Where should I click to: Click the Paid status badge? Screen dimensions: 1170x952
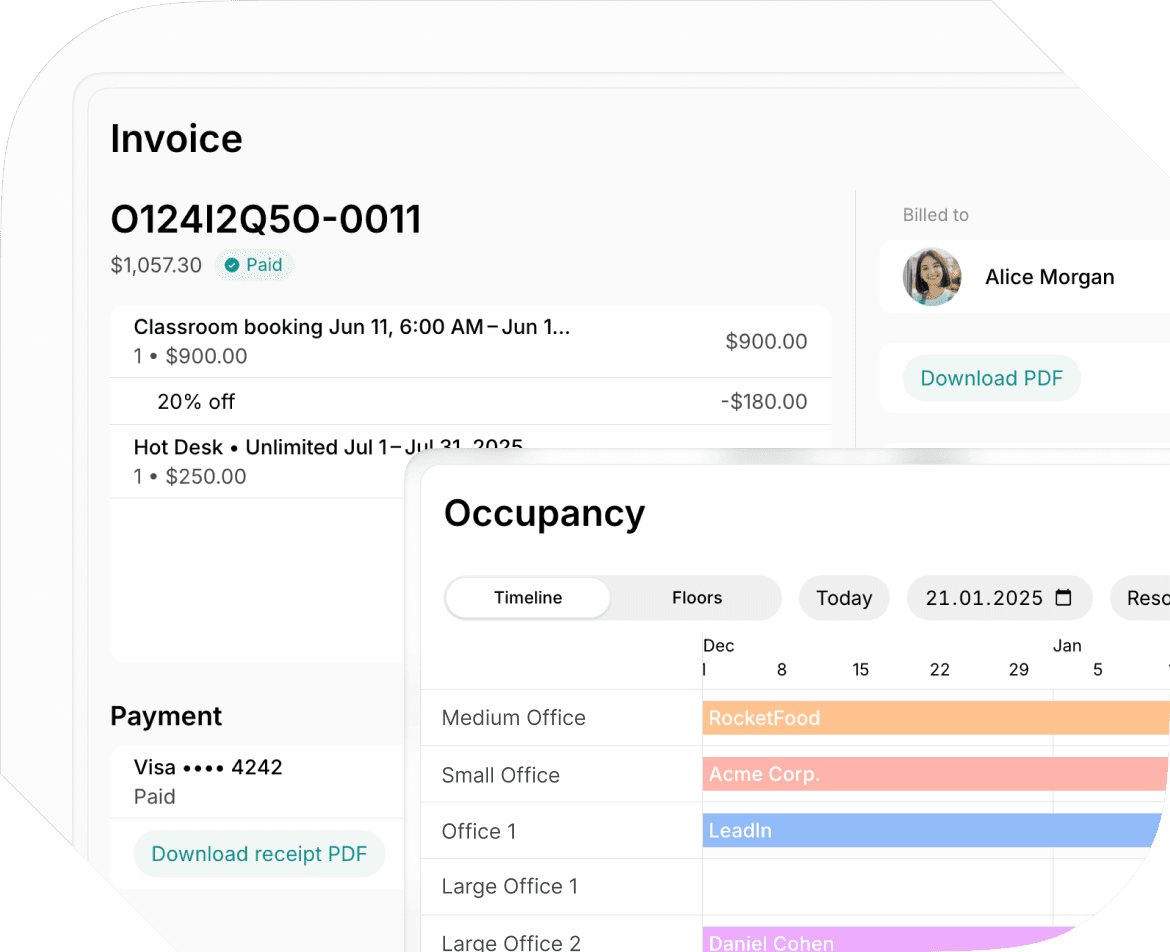254,265
